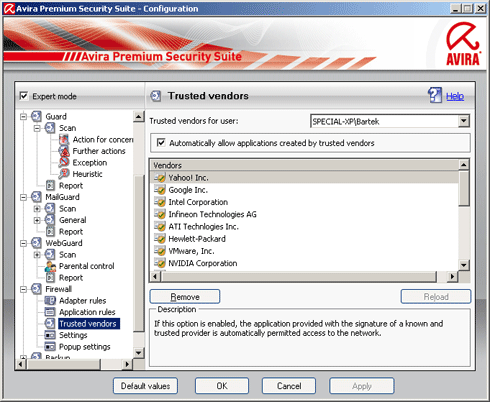490x402 pixels.
Task: Collapse the Guard tree node
Action: 23,117
